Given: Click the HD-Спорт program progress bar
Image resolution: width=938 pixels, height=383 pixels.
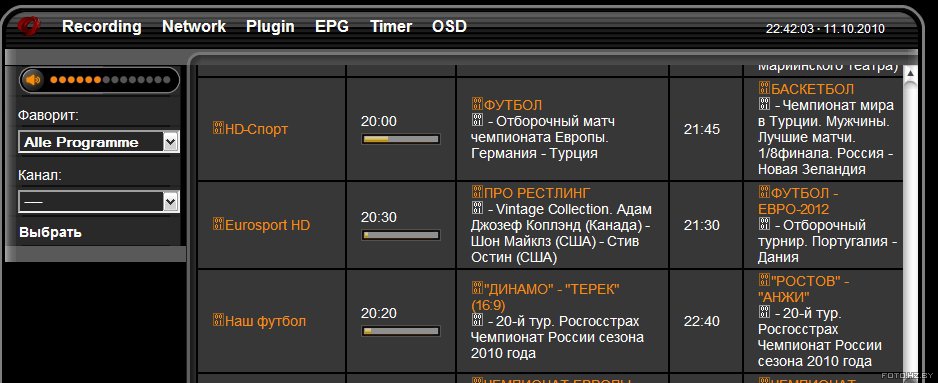Looking at the screenshot, I should tap(401, 139).
